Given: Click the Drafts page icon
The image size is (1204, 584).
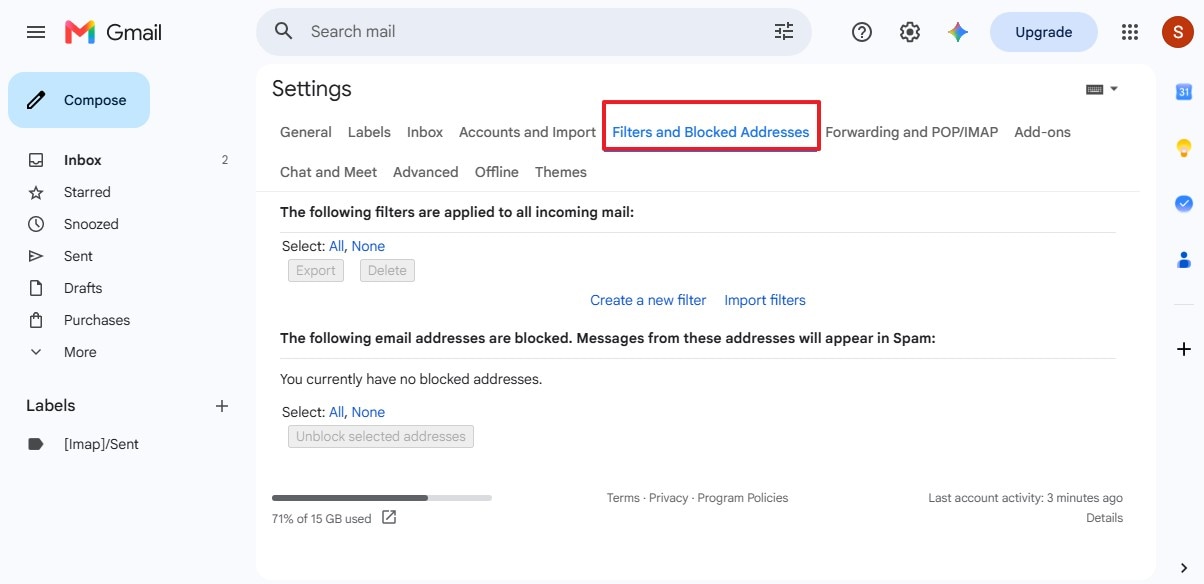Looking at the screenshot, I should pos(36,288).
